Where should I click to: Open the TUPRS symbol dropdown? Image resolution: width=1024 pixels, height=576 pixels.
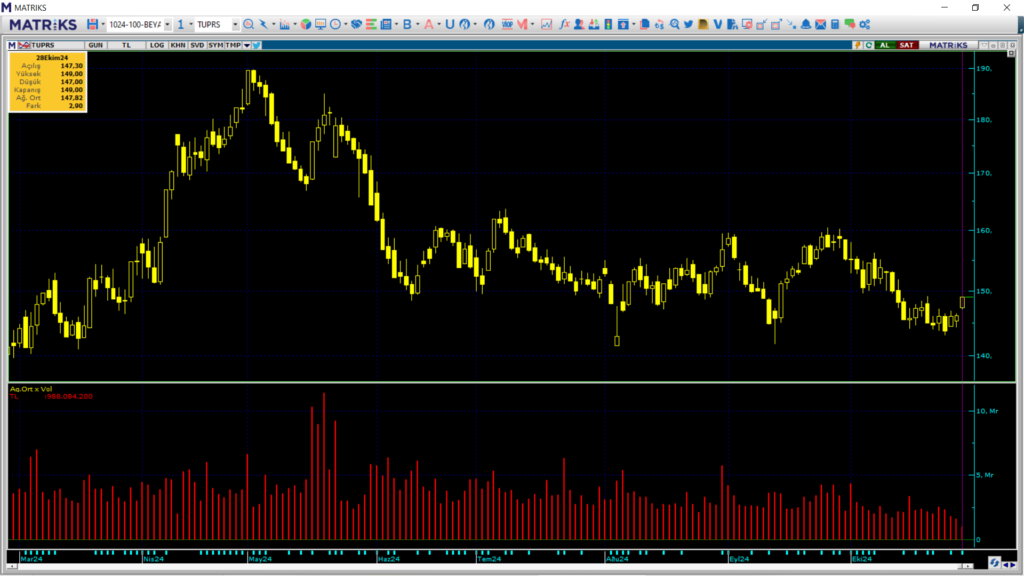[x=235, y=24]
